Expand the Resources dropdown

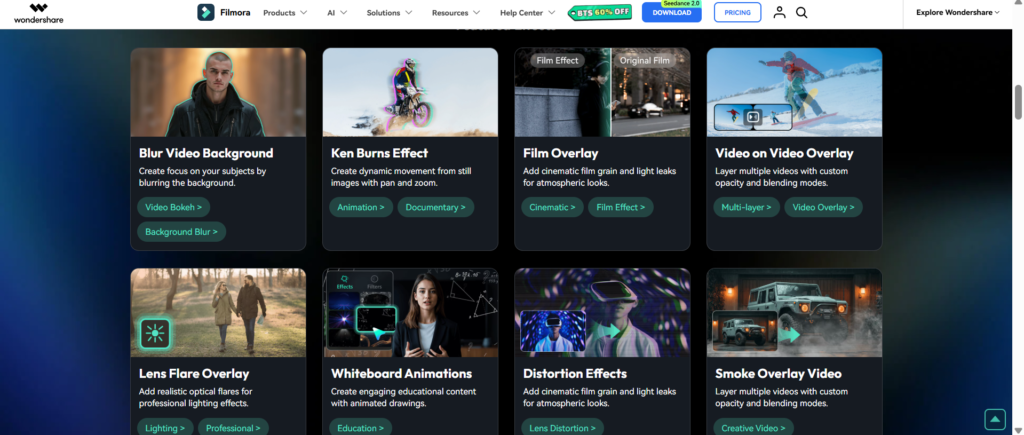click(456, 12)
